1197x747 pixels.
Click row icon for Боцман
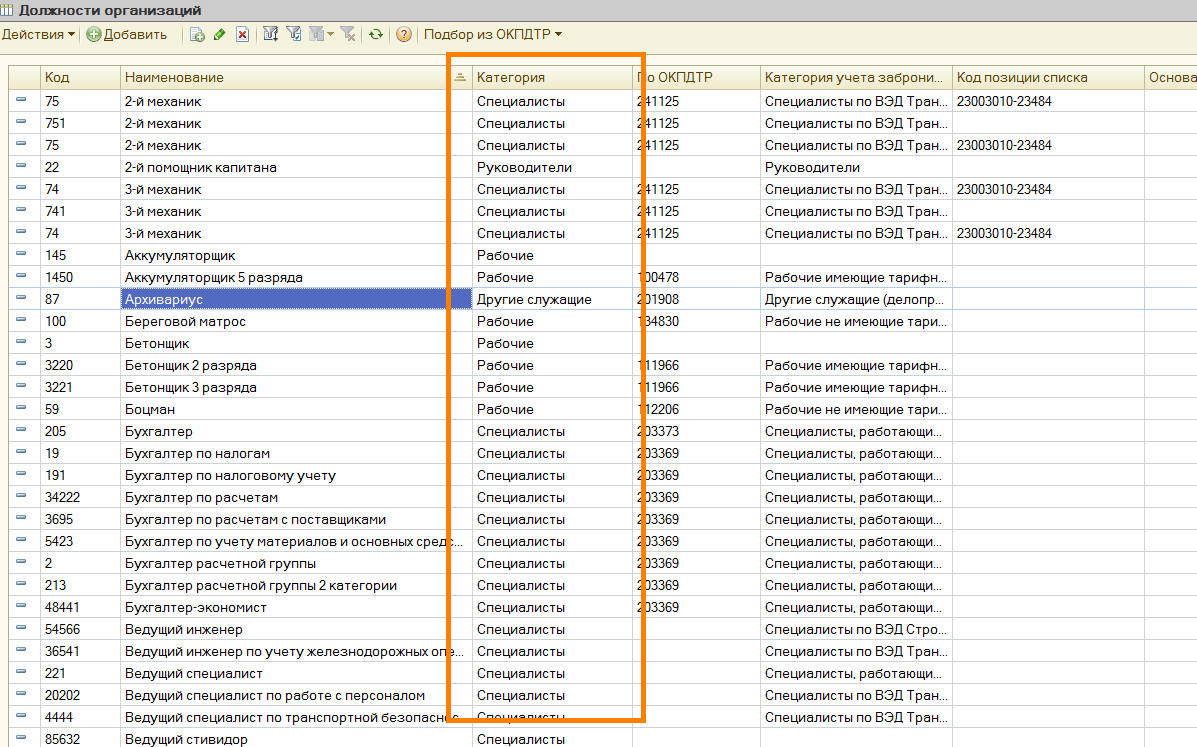point(21,408)
